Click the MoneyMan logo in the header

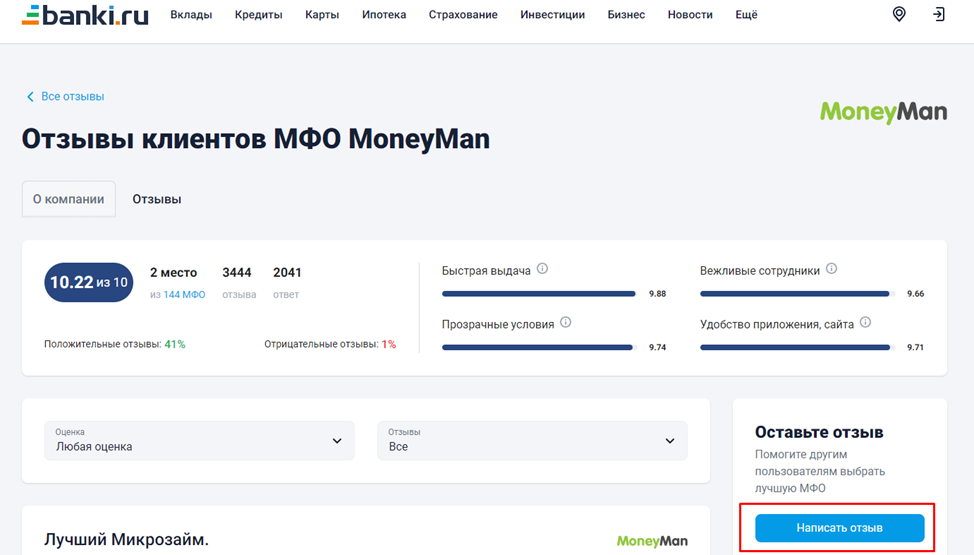point(883,112)
